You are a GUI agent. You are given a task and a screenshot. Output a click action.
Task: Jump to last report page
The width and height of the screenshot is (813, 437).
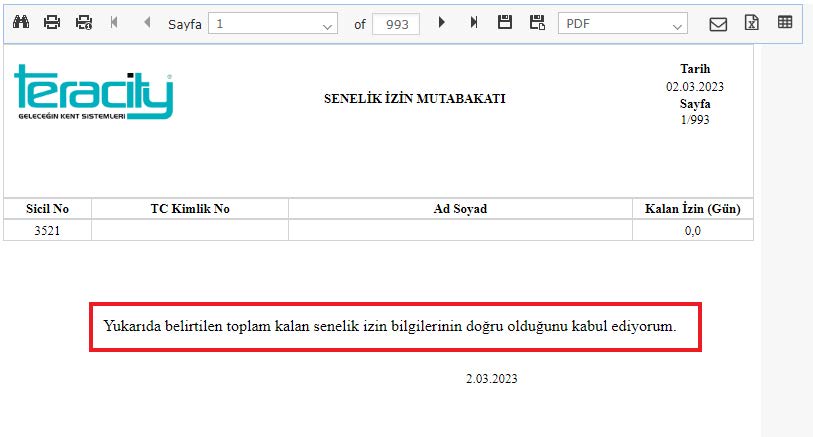(x=473, y=22)
